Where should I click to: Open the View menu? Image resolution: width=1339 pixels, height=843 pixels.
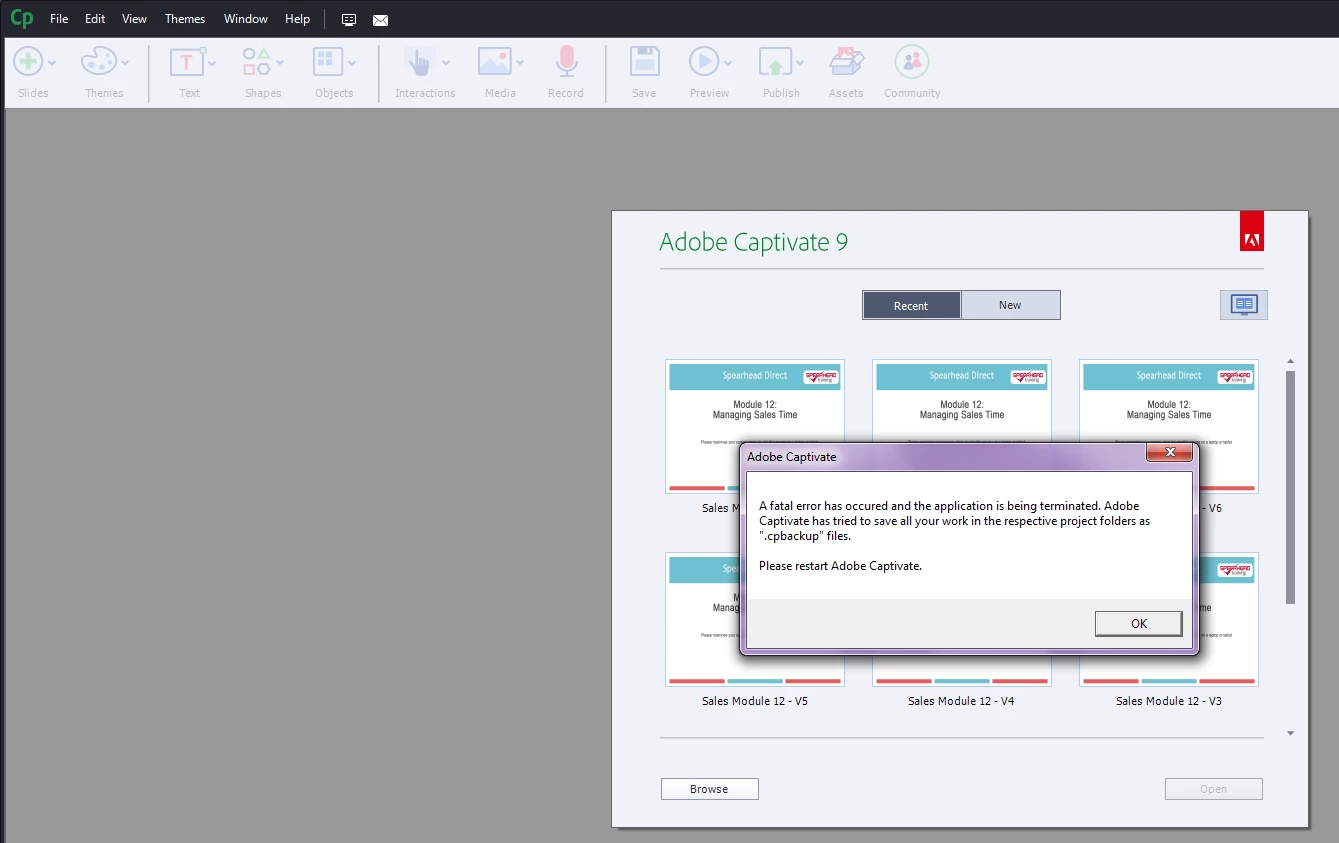(x=134, y=19)
